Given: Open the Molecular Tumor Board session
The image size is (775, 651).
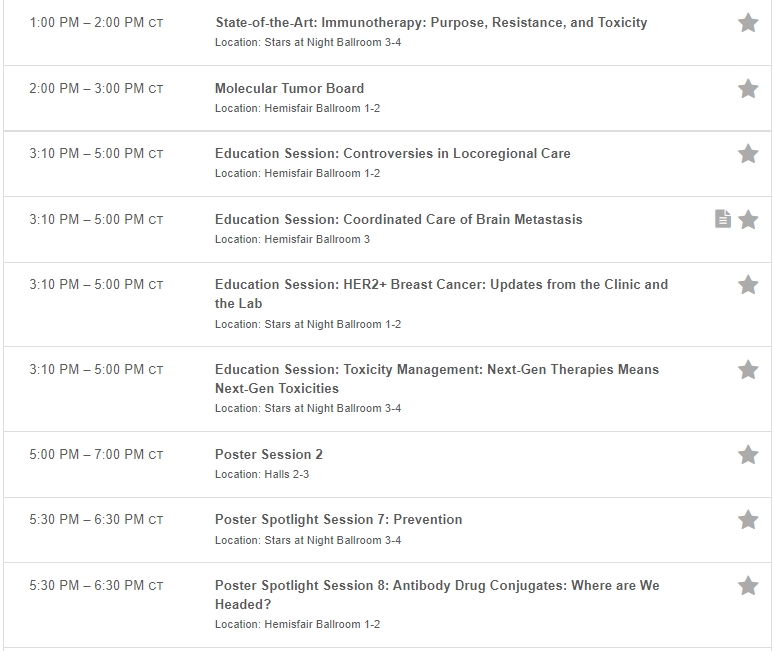Looking at the screenshot, I should [x=289, y=88].
